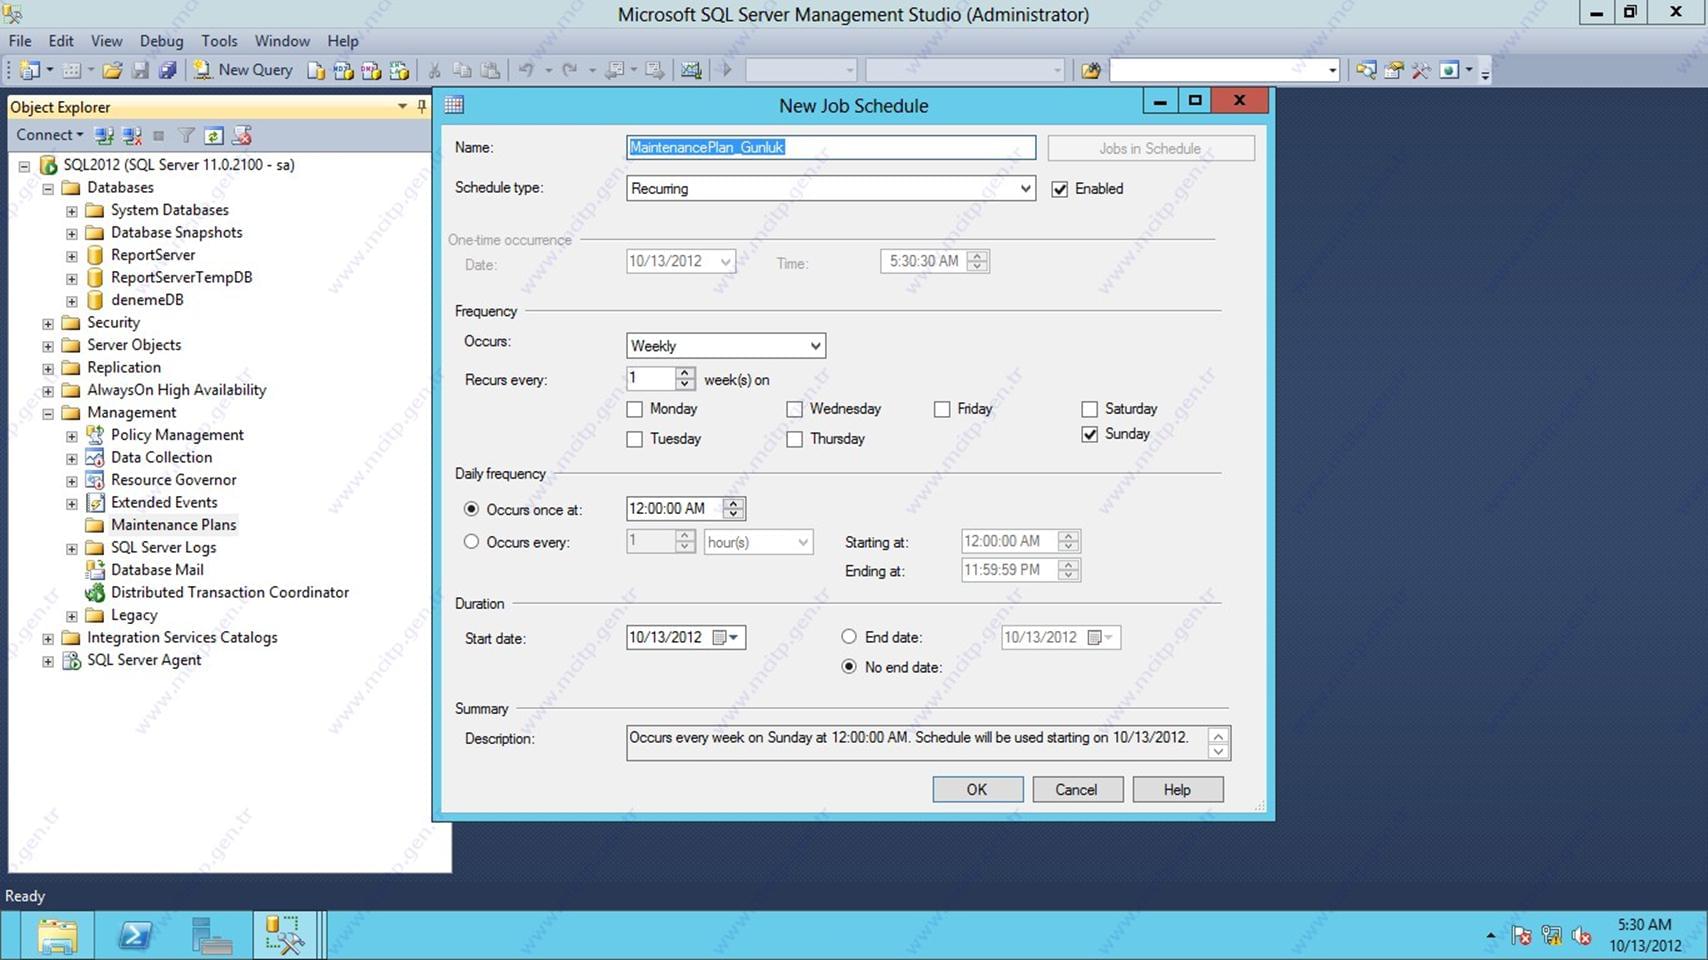This screenshot has height=960, width=1708.
Task: Open the Occurs frequency dropdown
Action: pyautogui.click(x=815, y=346)
